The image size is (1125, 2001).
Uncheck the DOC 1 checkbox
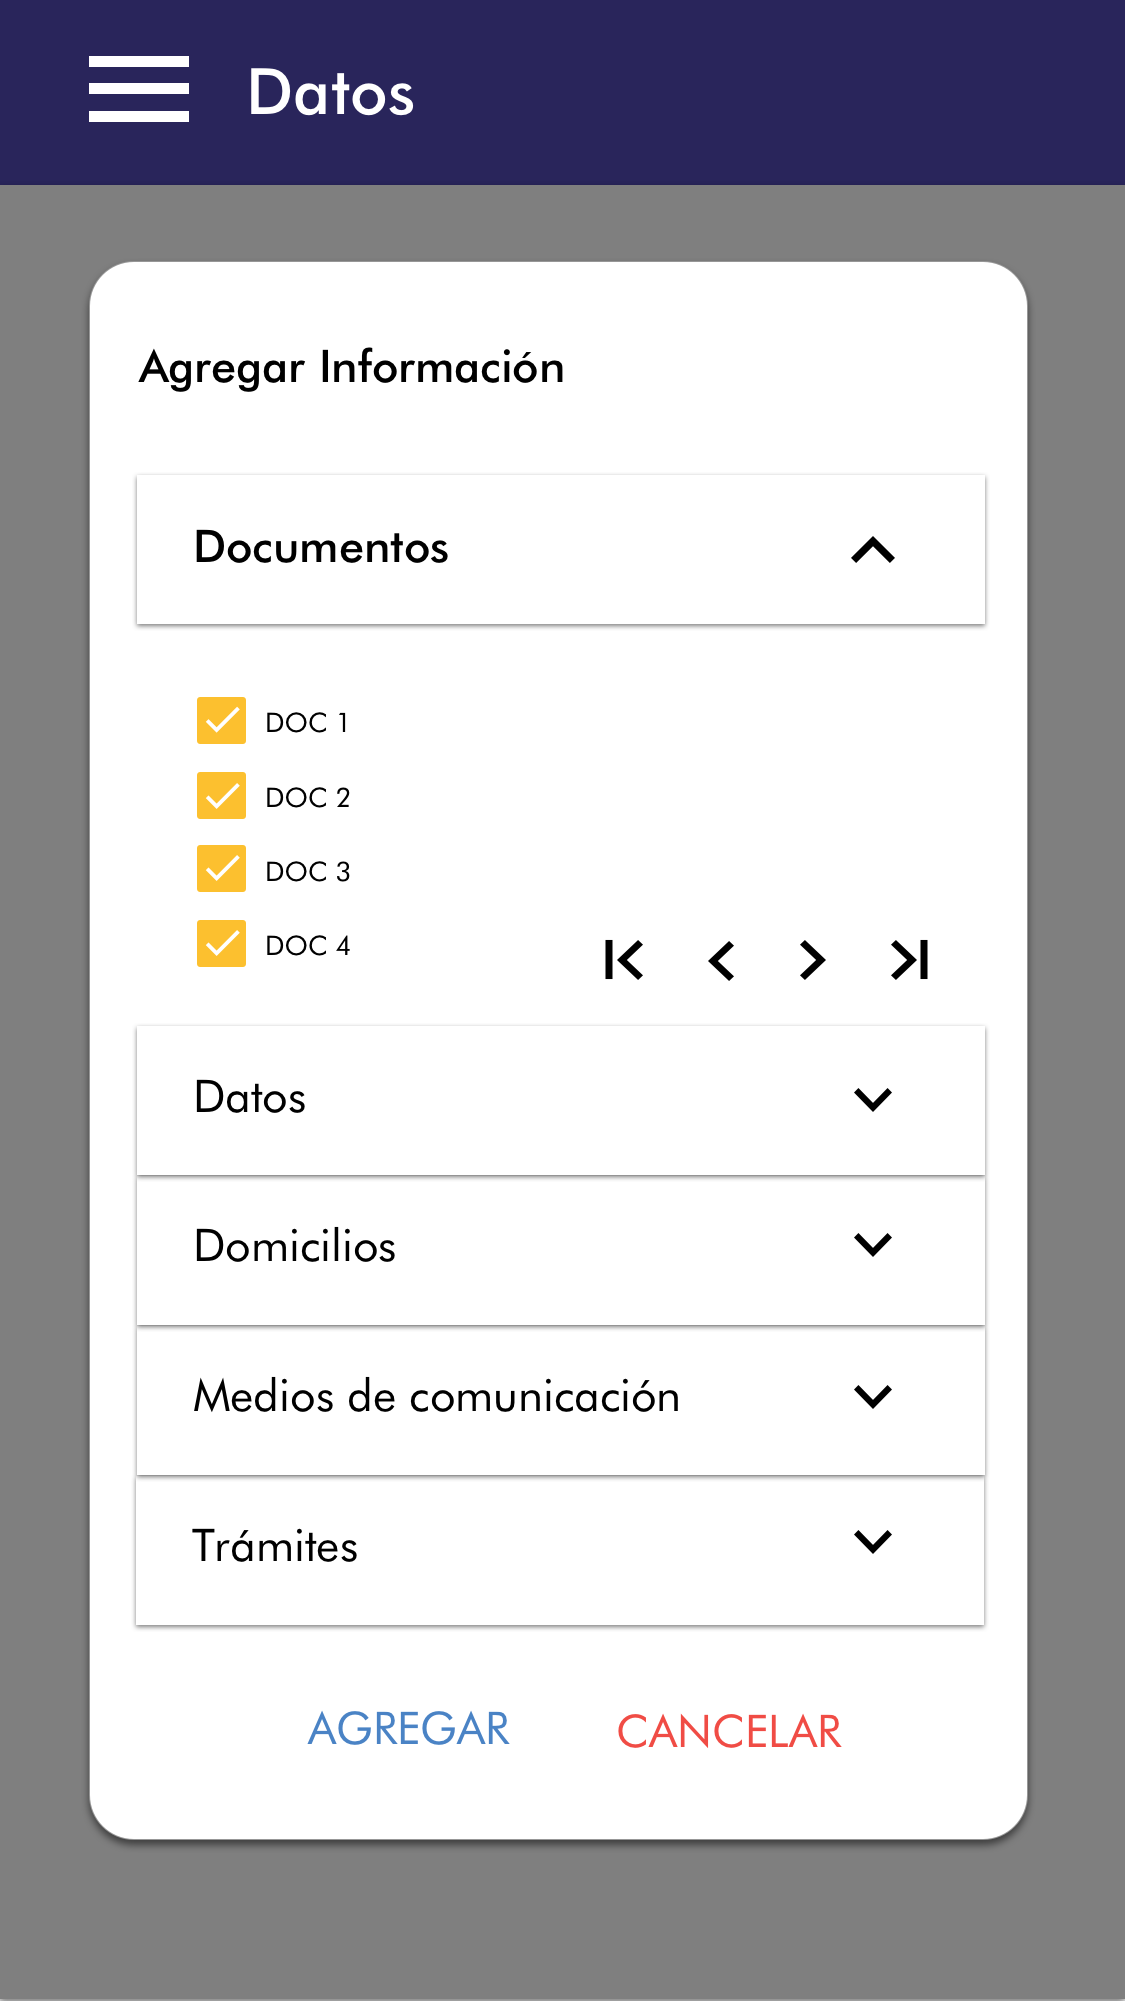(221, 721)
